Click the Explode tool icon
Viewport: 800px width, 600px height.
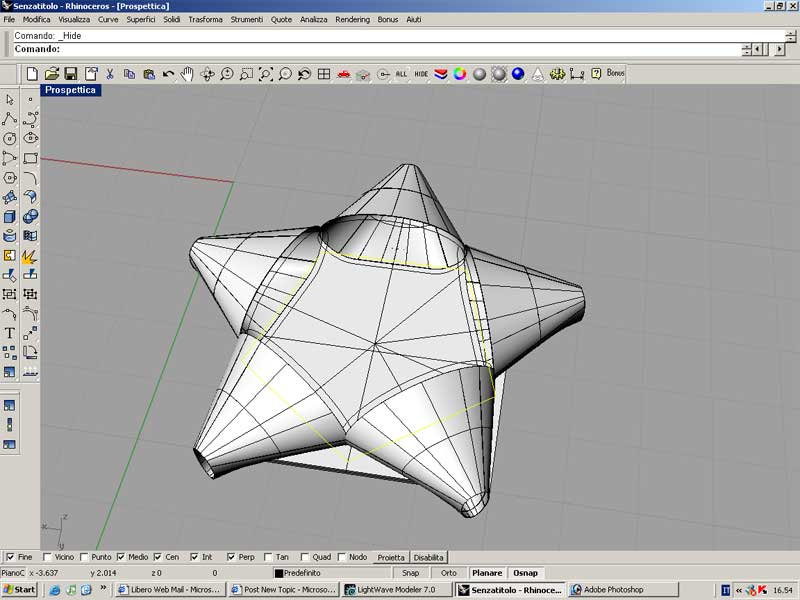[x=30, y=255]
